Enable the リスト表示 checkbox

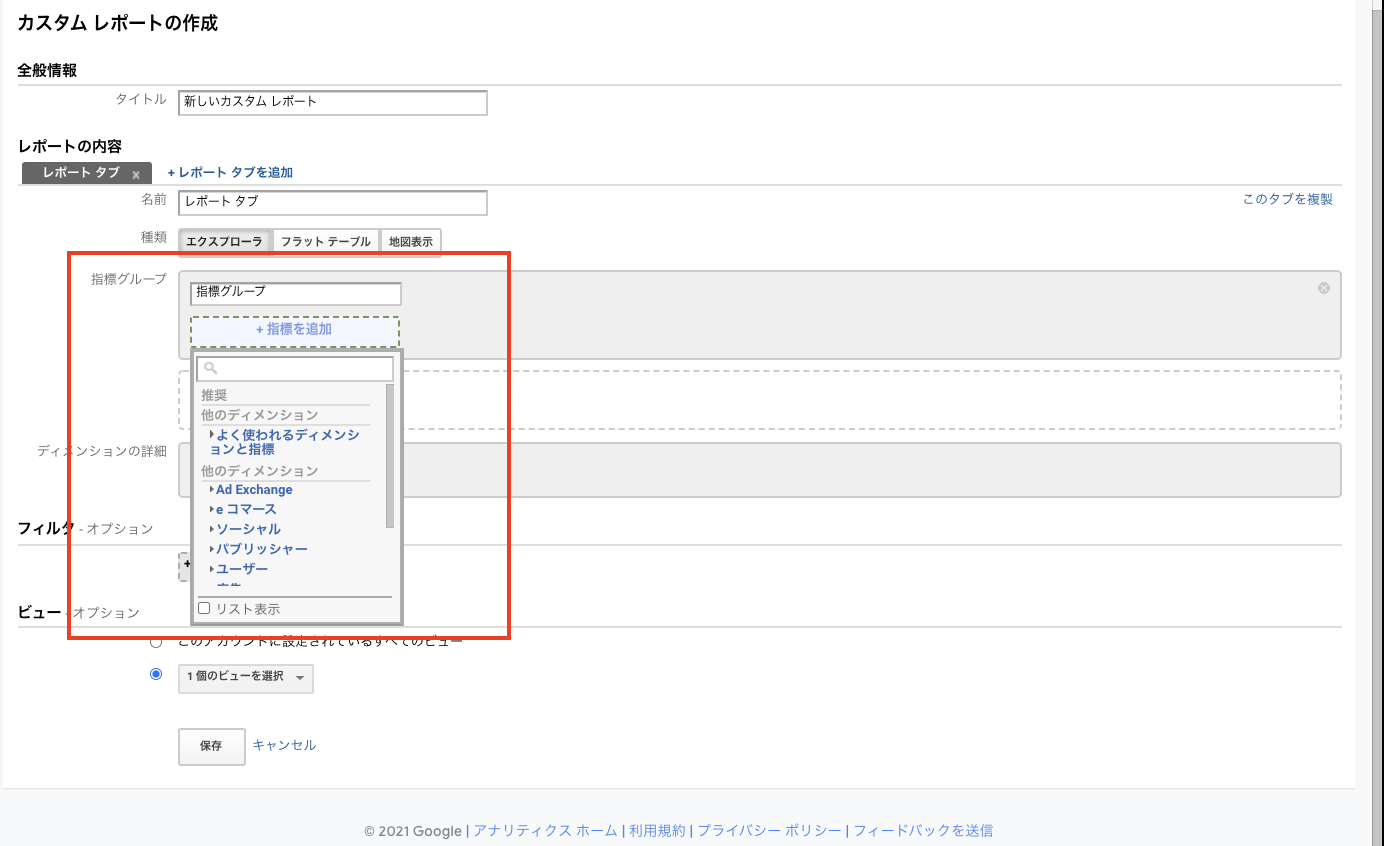tap(204, 608)
